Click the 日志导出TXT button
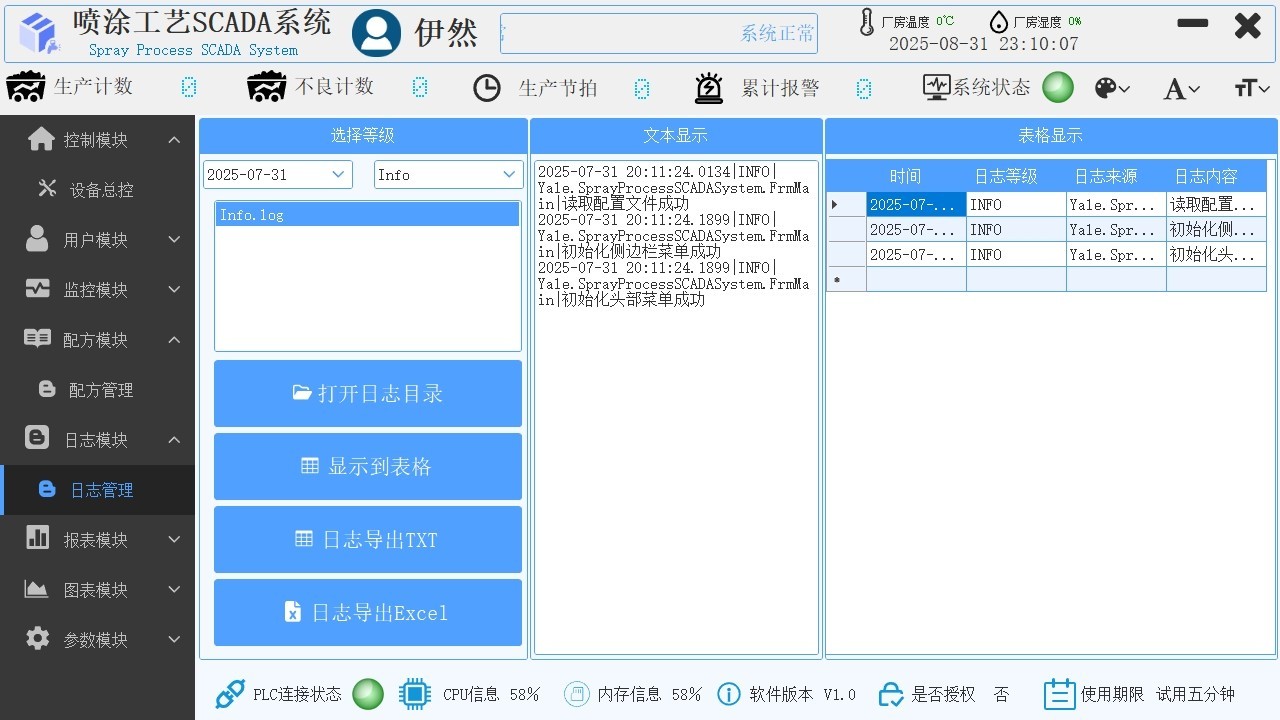The image size is (1280, 720). pos(368,539)
